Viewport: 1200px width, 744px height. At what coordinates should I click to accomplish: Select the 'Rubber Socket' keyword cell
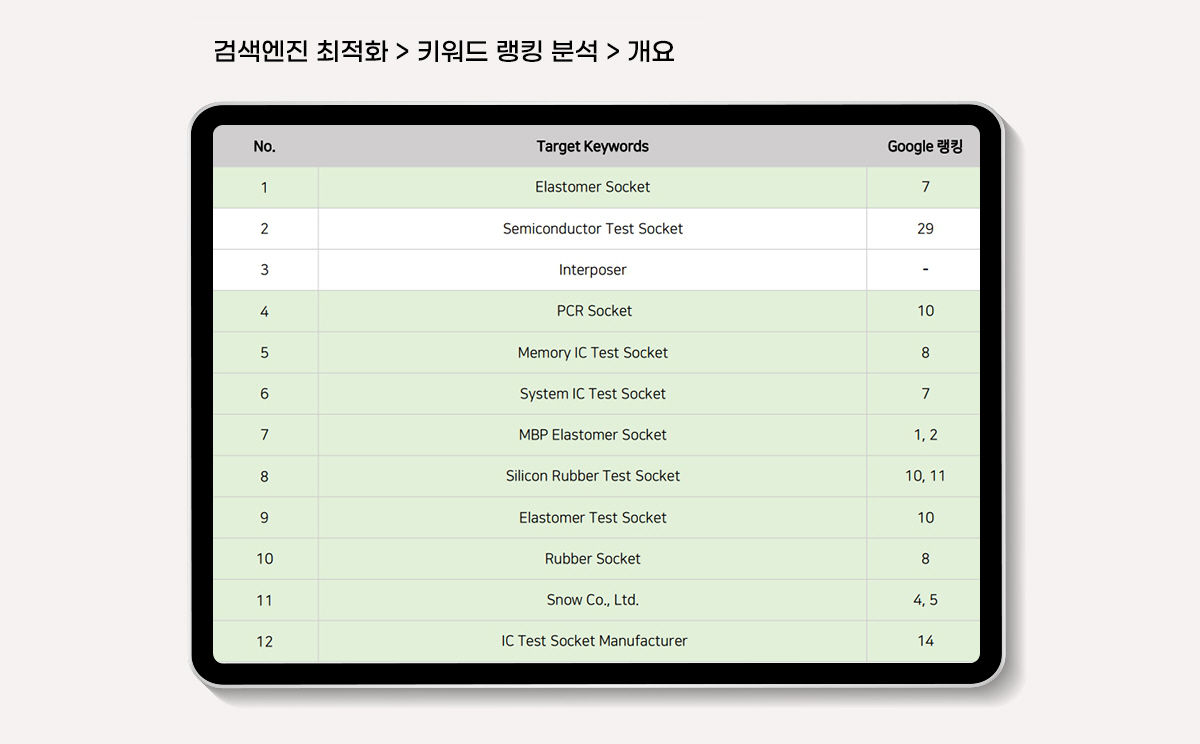coord(592,559)
